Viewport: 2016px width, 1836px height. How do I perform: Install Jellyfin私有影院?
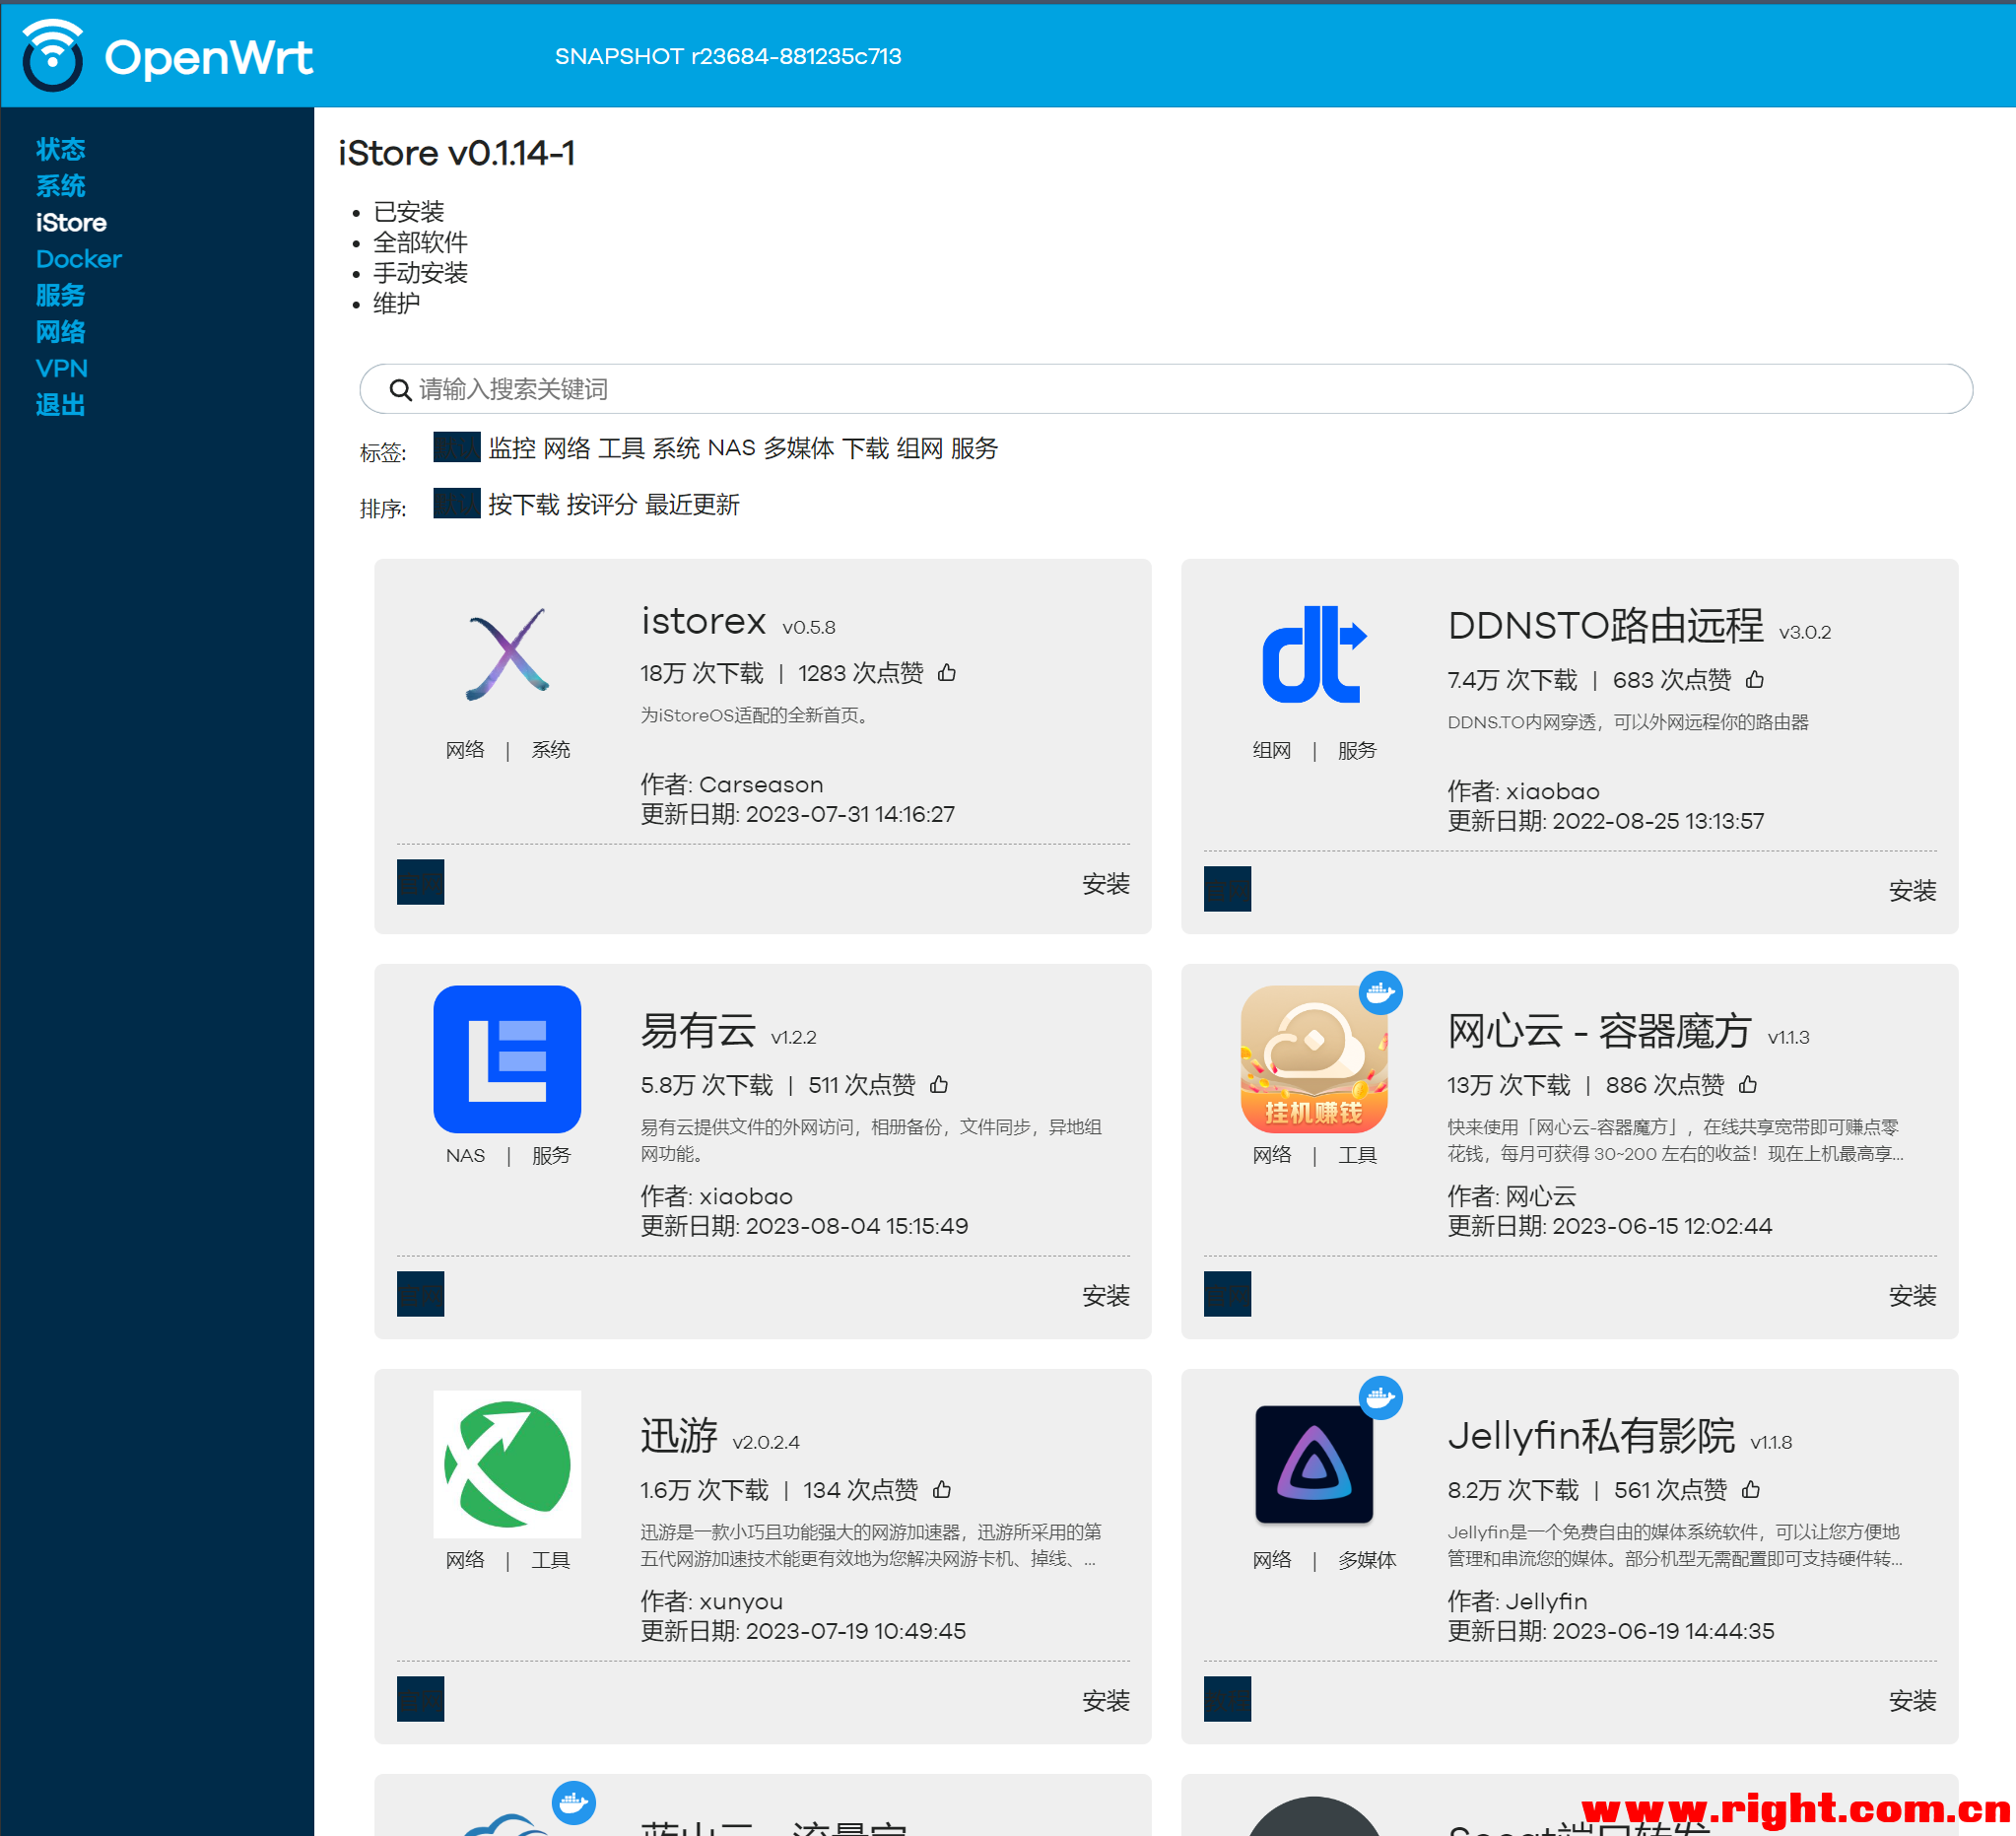(1912, 1701)
